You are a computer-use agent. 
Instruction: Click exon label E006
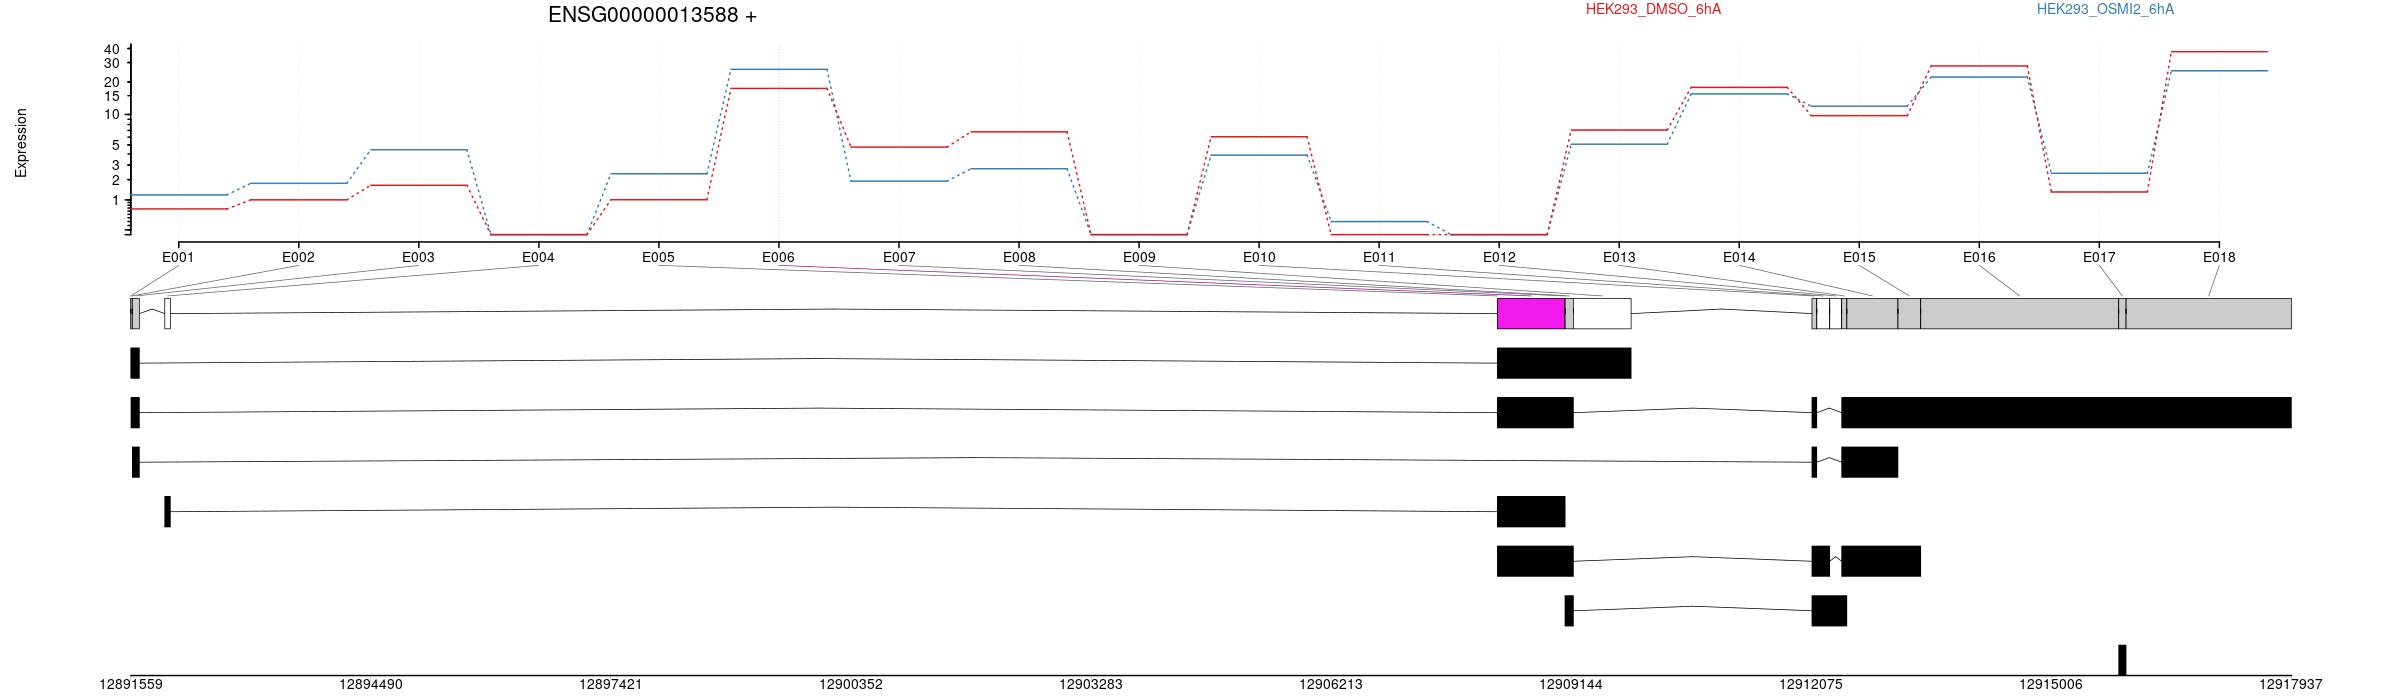pyautogui.click(x=778, y=257)
